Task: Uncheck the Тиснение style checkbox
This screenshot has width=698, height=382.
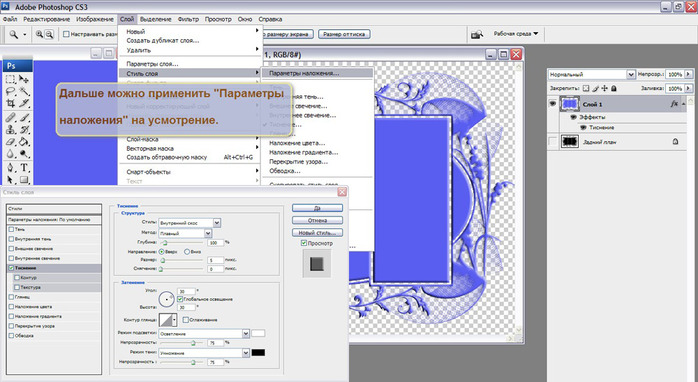Action: [11, 268]
